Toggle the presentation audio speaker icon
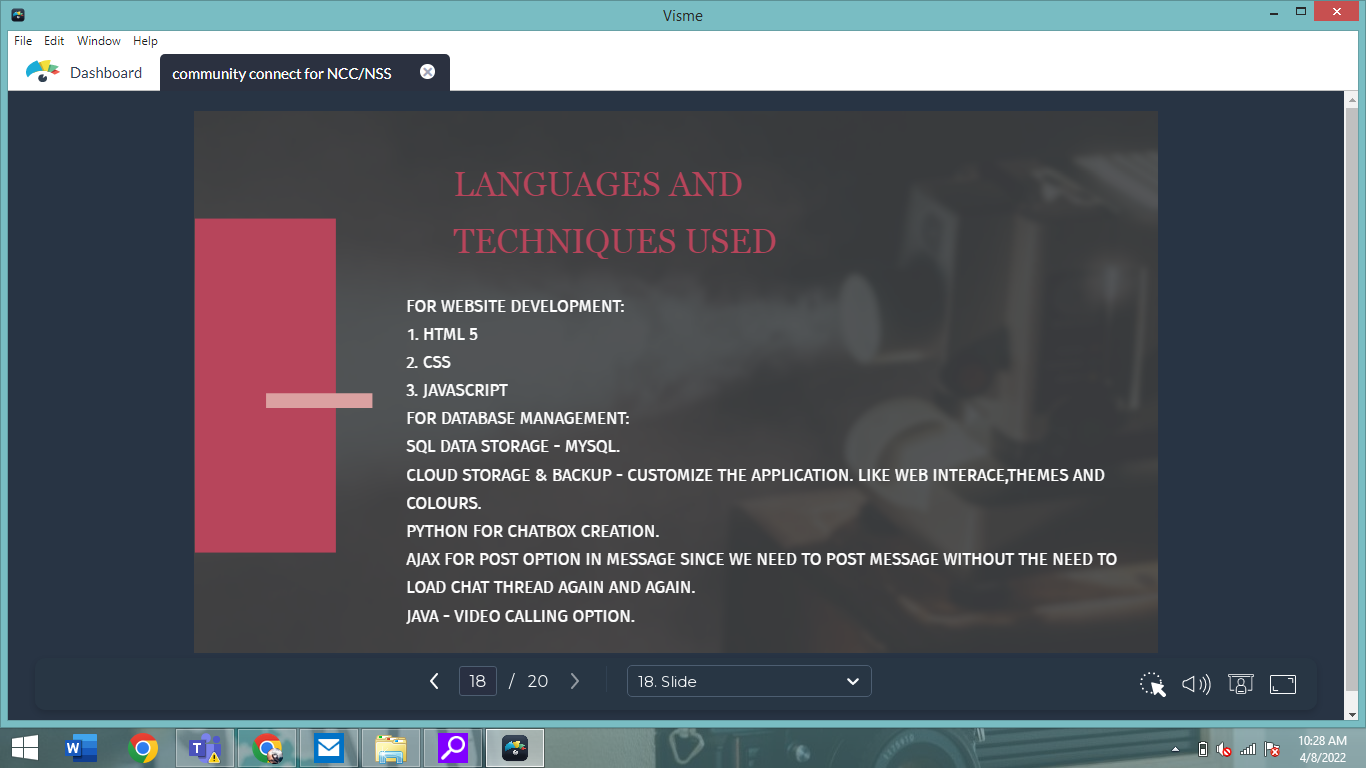The width and height of the screenshot is (1366, 768). coord(1196,684)
